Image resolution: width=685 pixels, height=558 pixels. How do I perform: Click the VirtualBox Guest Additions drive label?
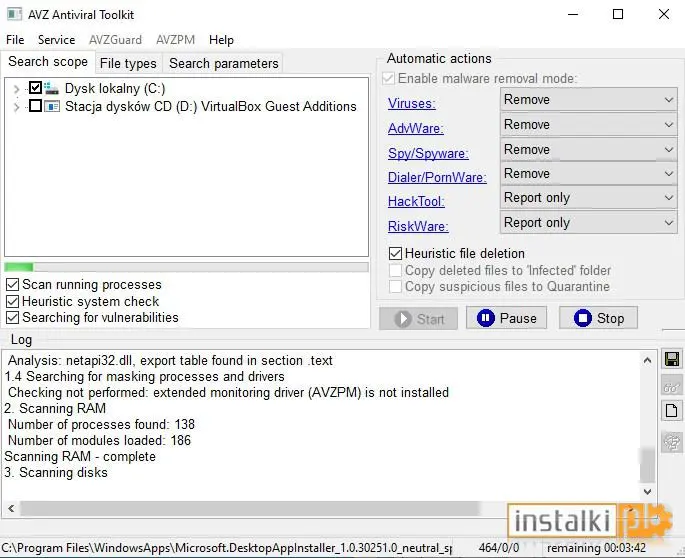coord(211,106)
